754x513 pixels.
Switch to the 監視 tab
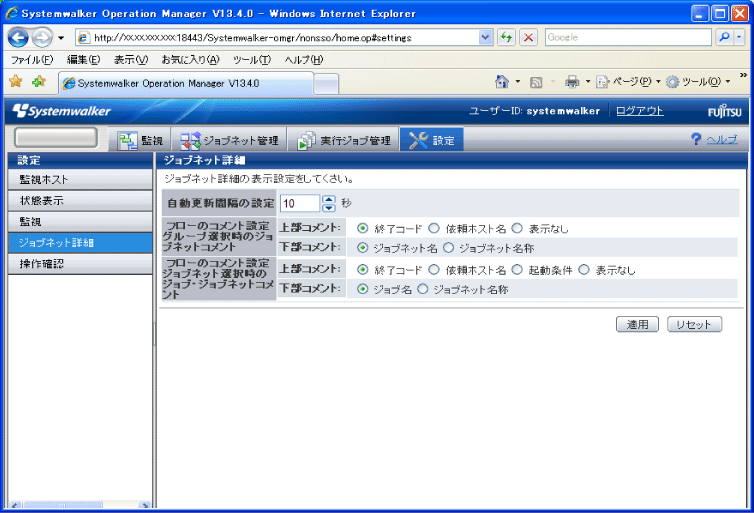[141, 140]
